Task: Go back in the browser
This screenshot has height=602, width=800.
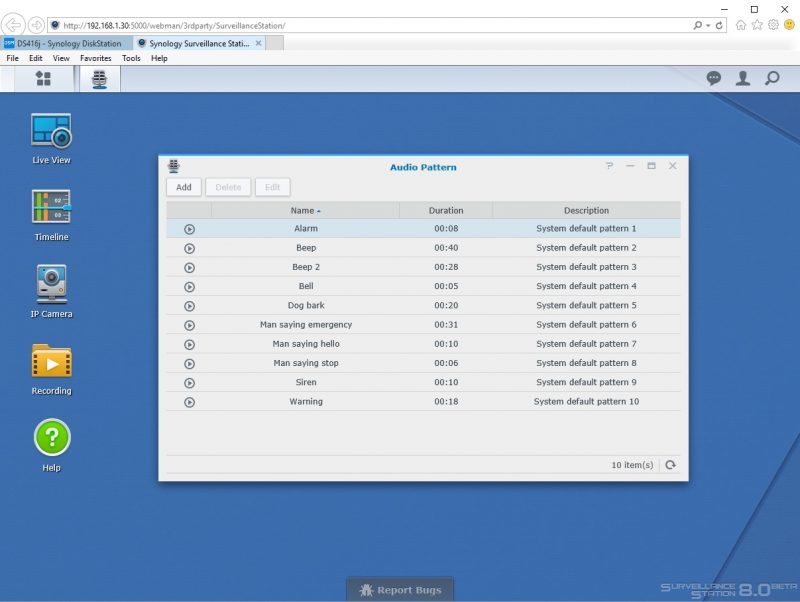Action: (x=13, y=24)
